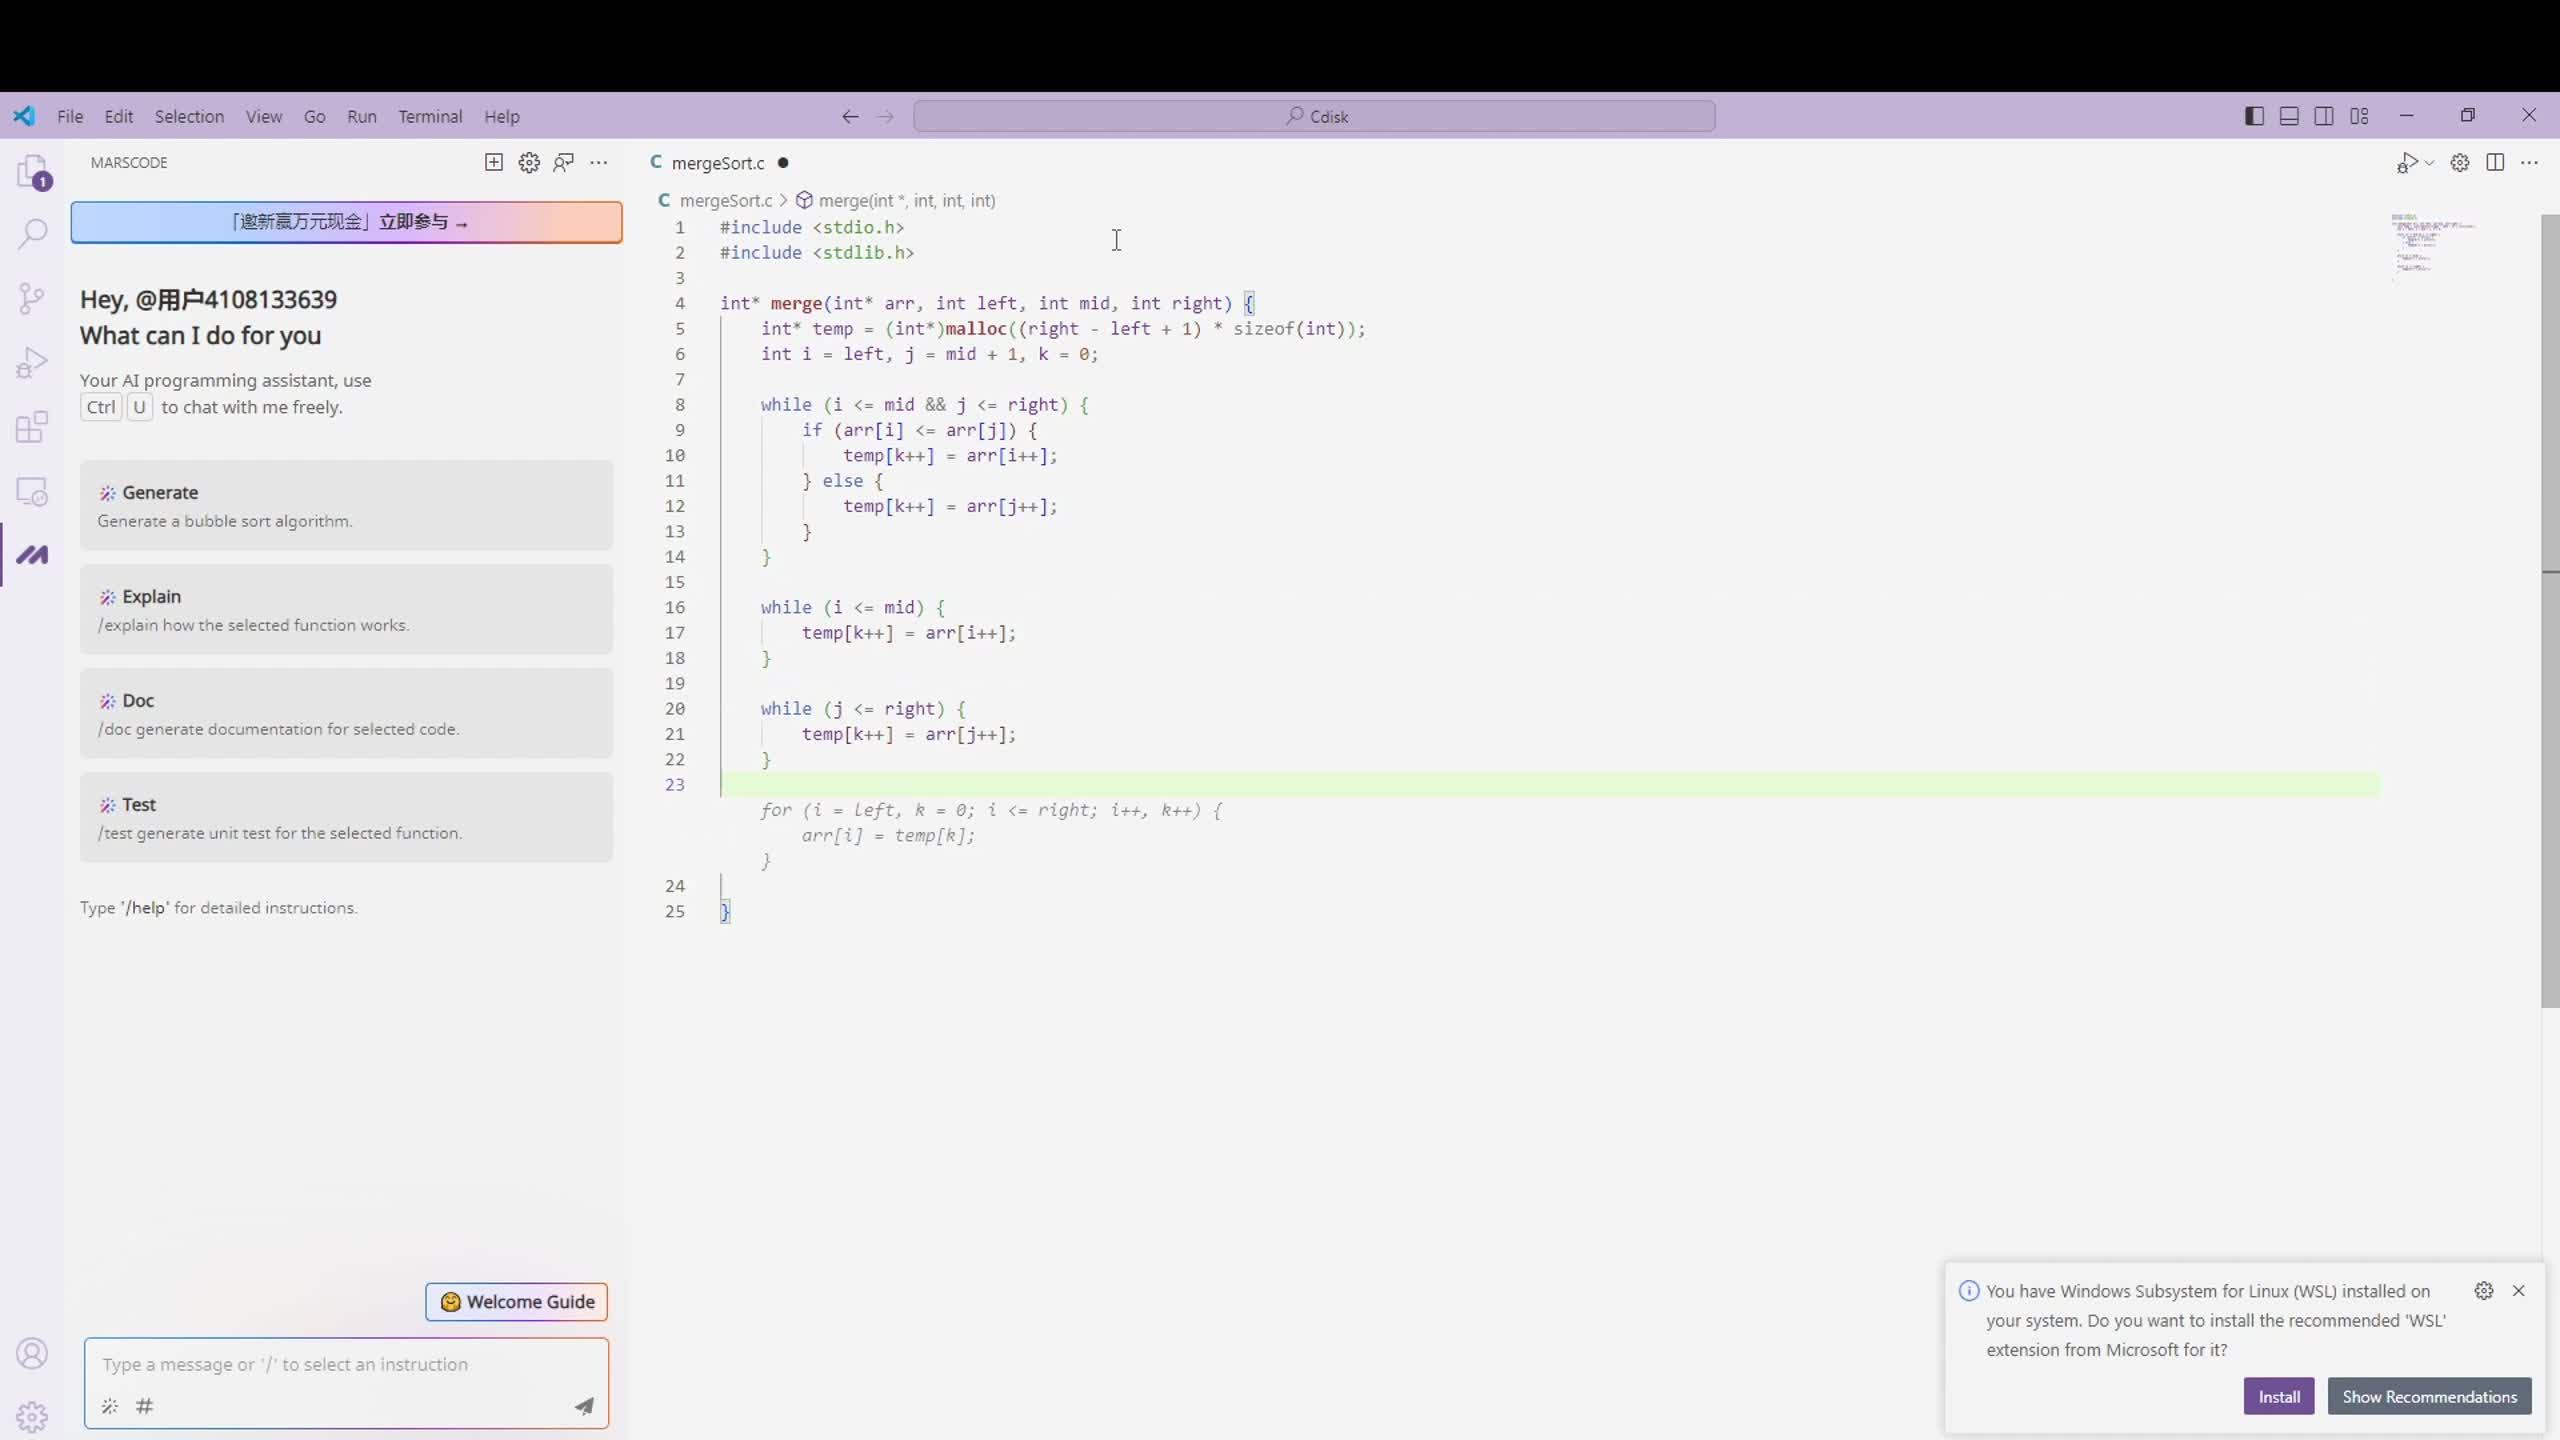
Task: Toggle the bottom panel layout button
Action: [2289, 116]
